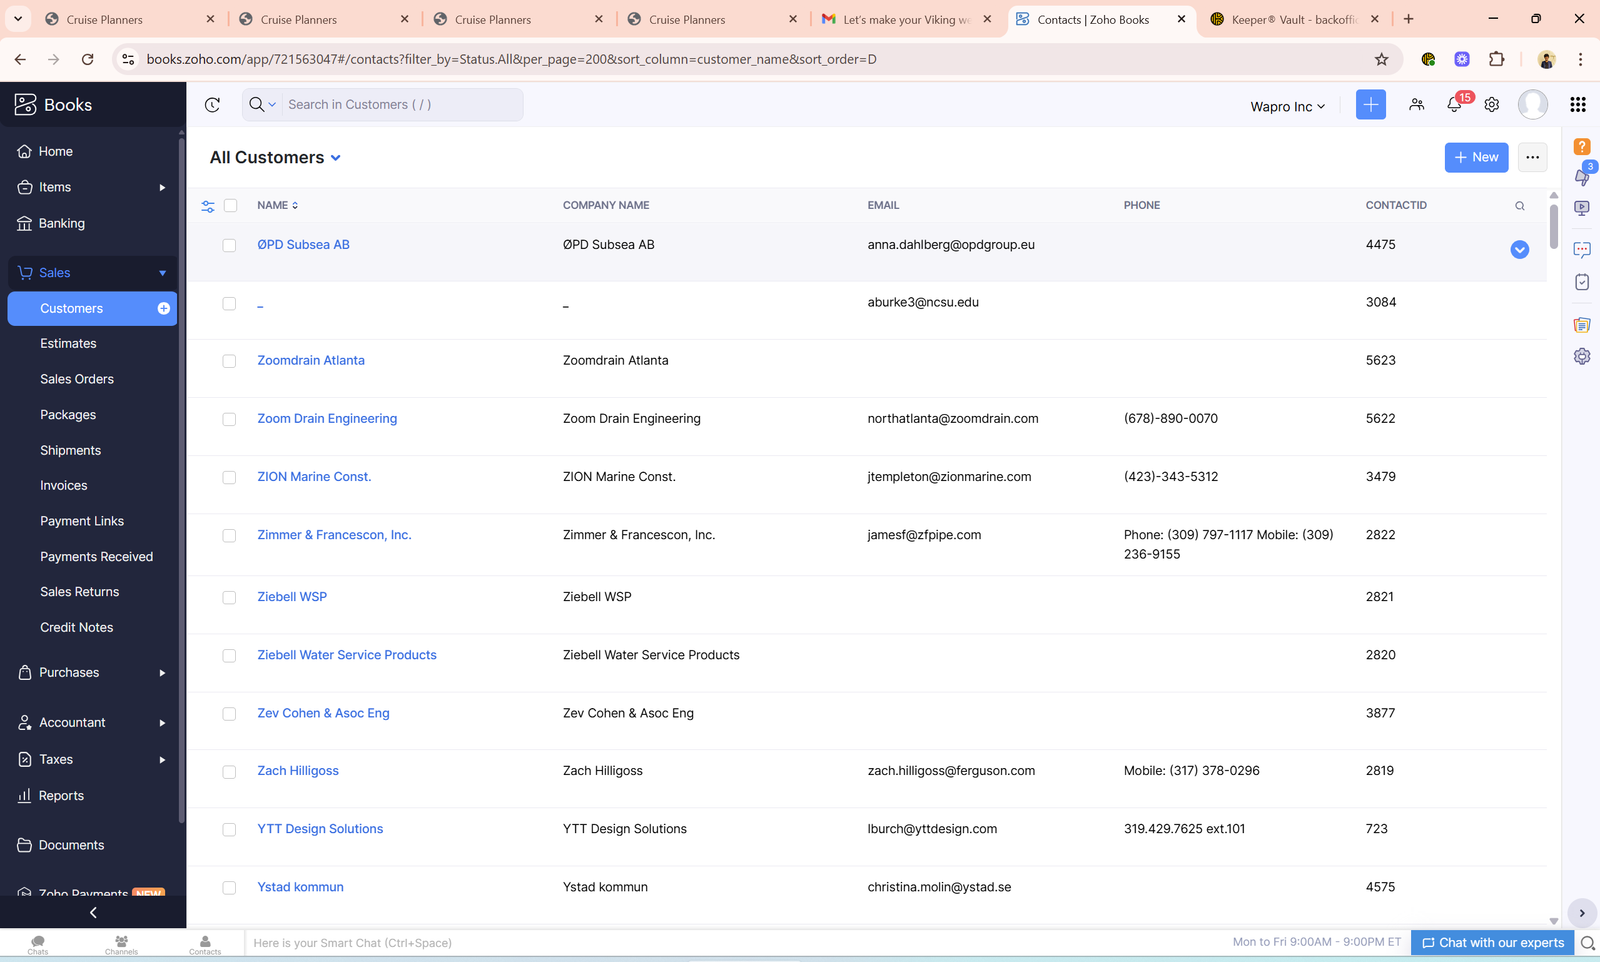Open the search scope dropdown arrow
1600x962 pixels.
click(x=272, y=105)
